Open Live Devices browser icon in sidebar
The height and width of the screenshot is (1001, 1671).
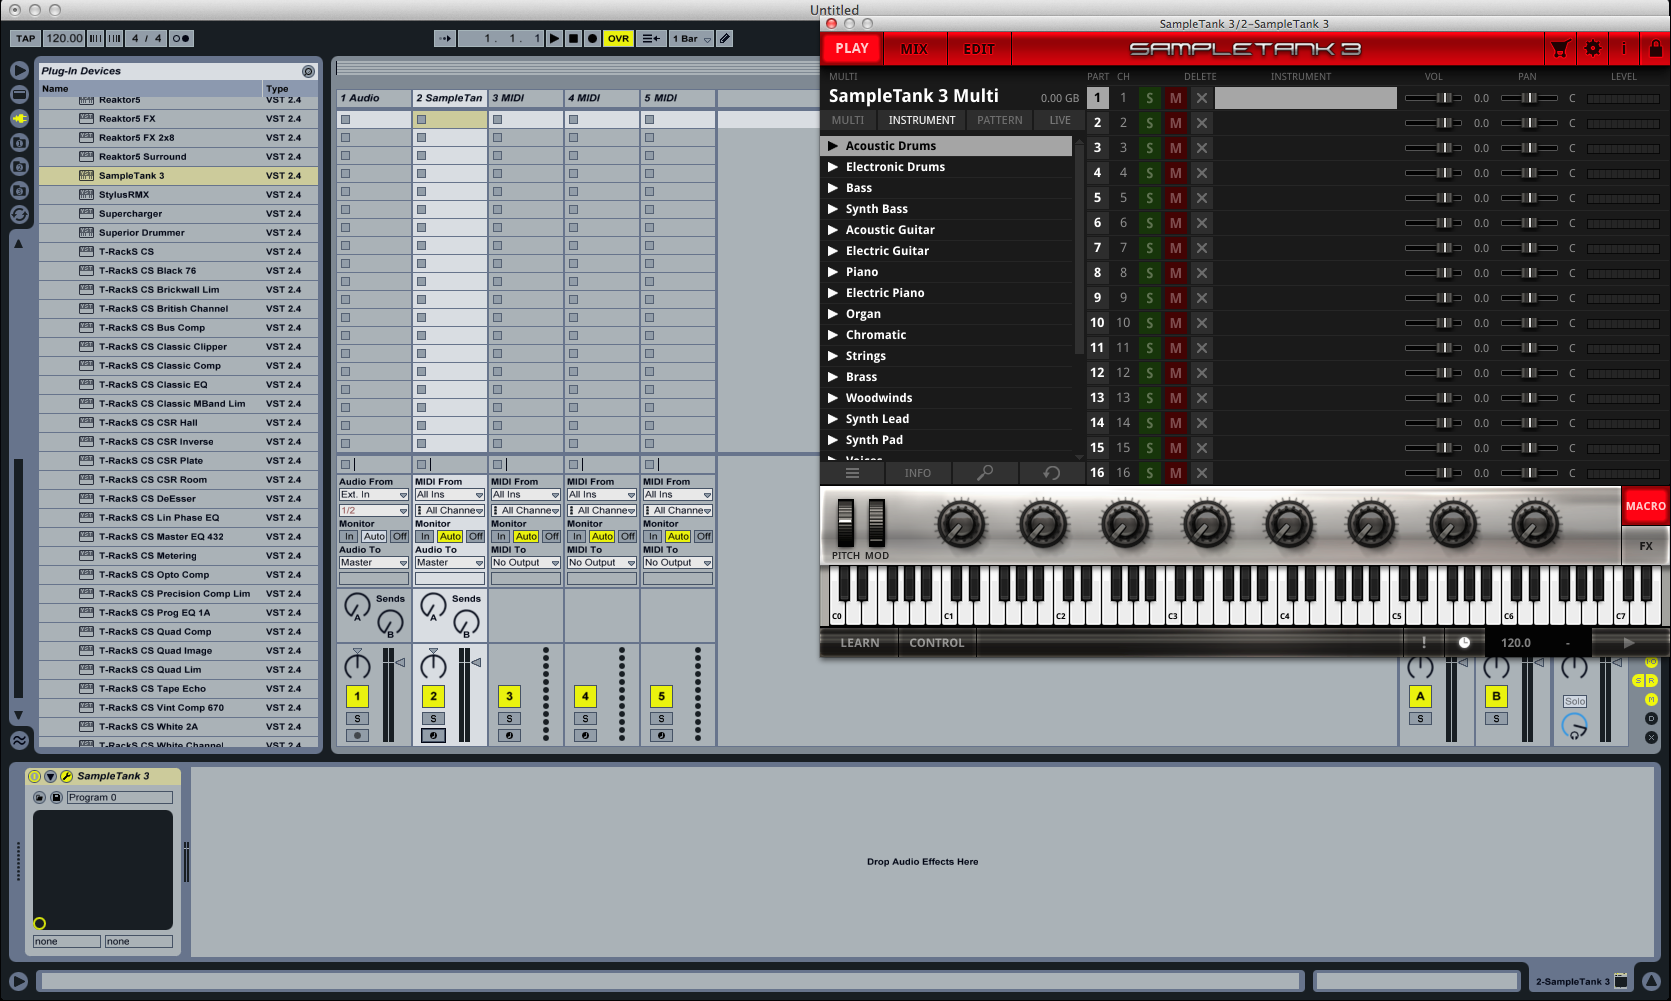pos(19,94)
